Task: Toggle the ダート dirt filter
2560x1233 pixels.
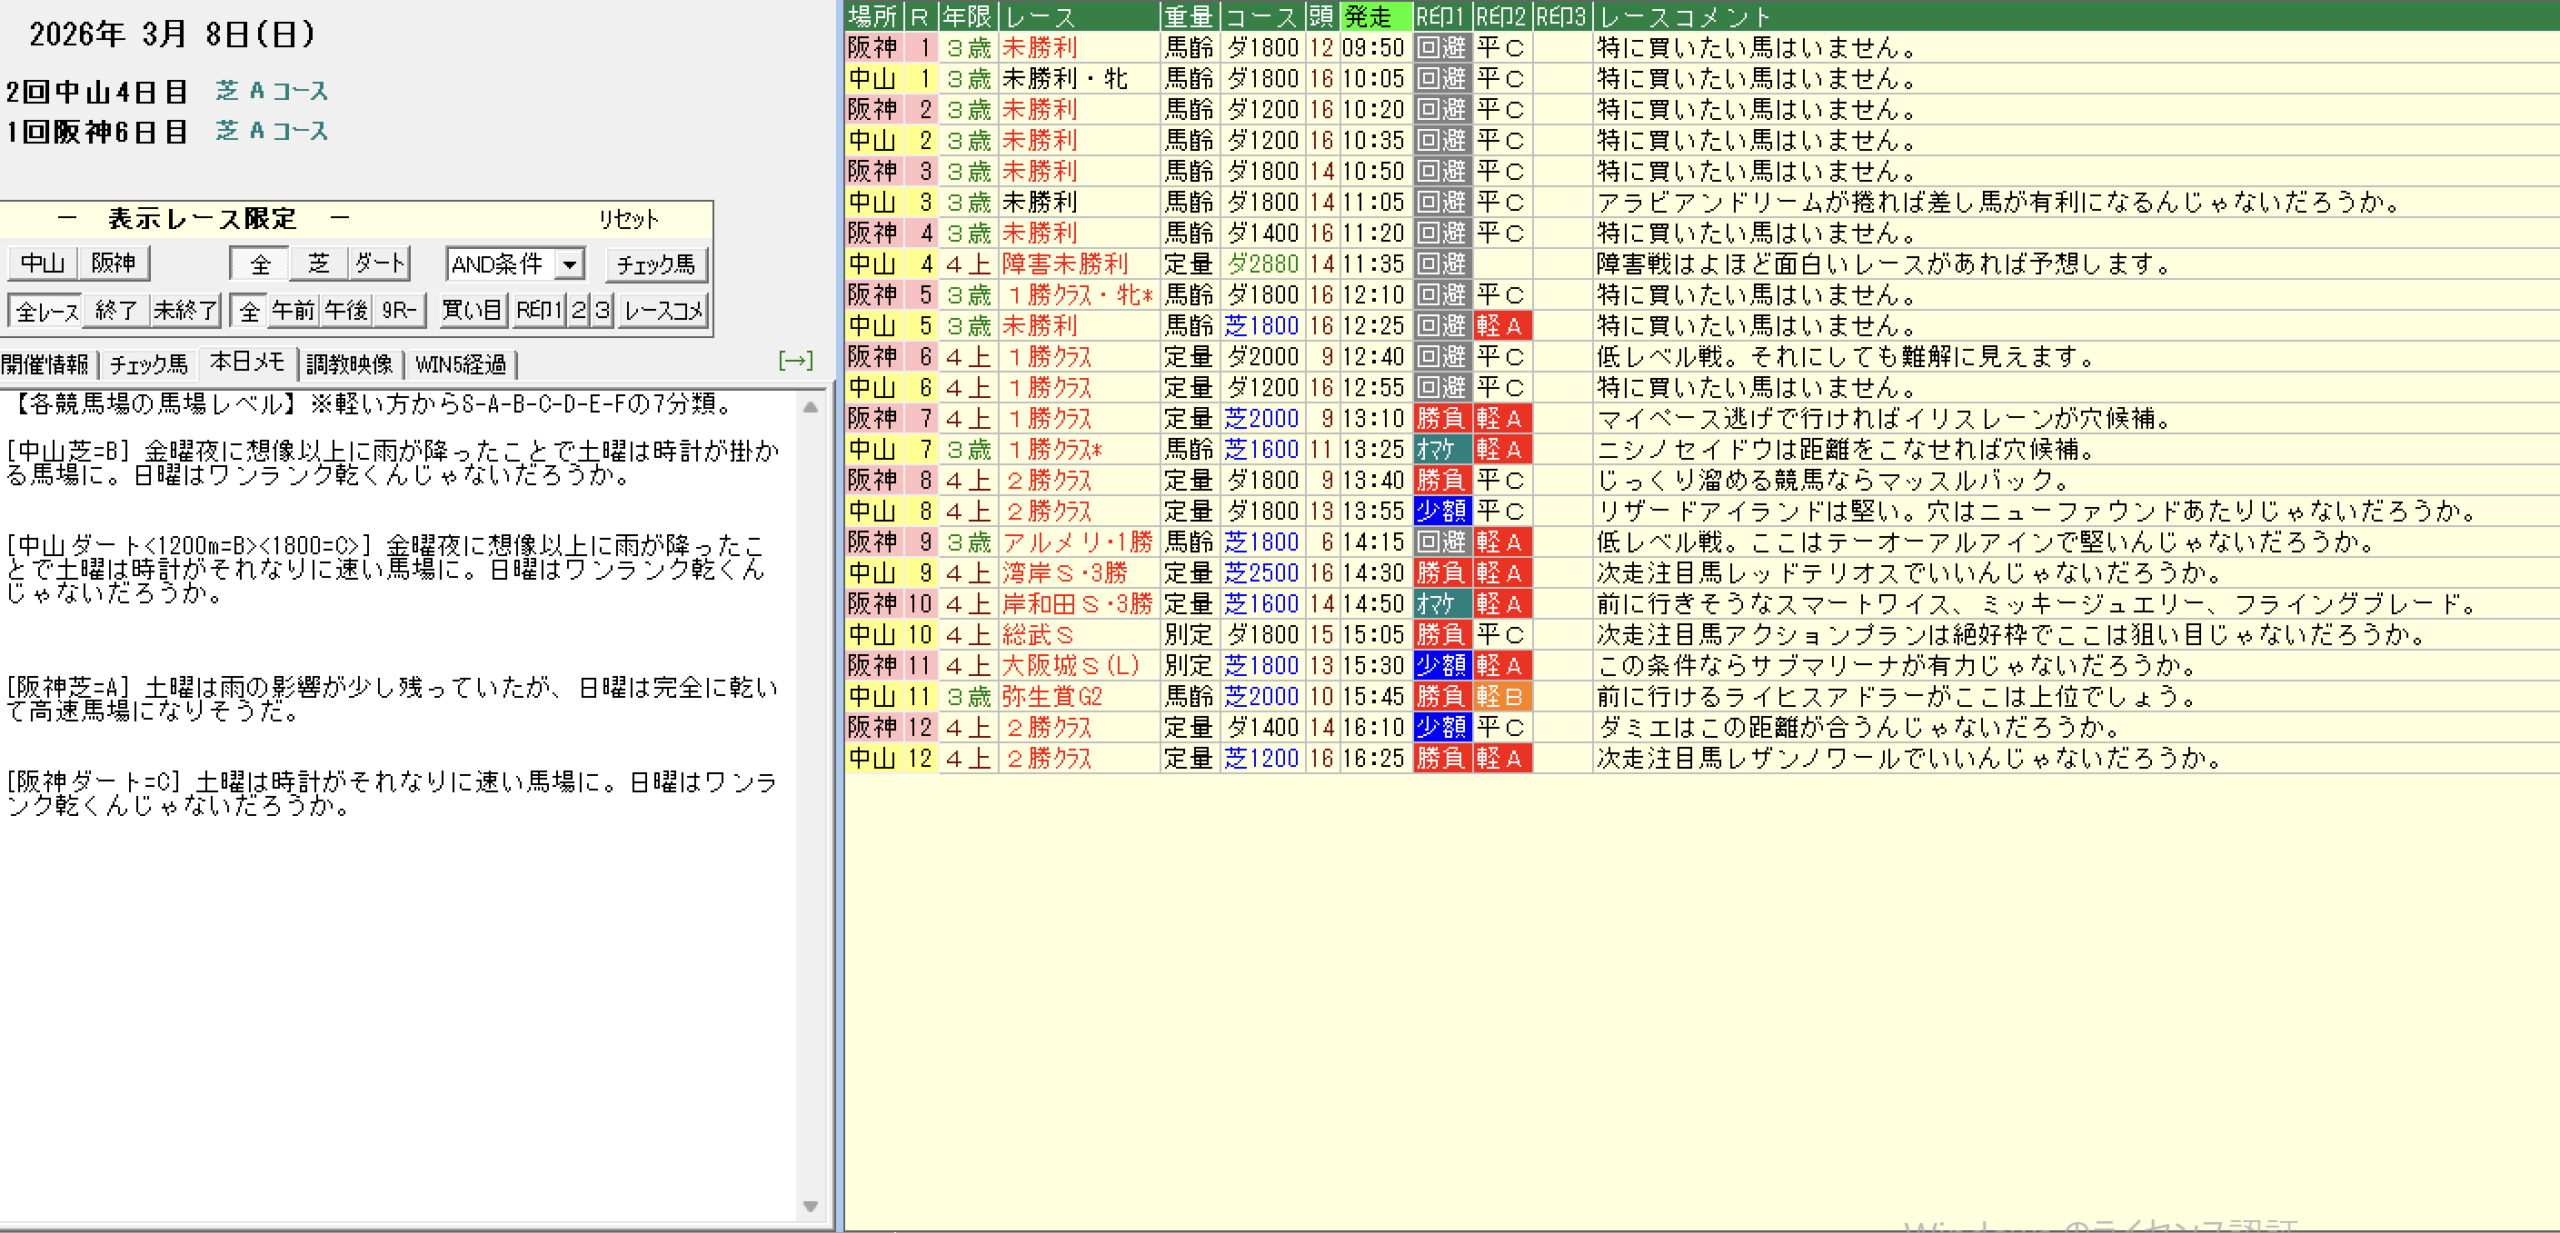Action: tap(380, 264)
